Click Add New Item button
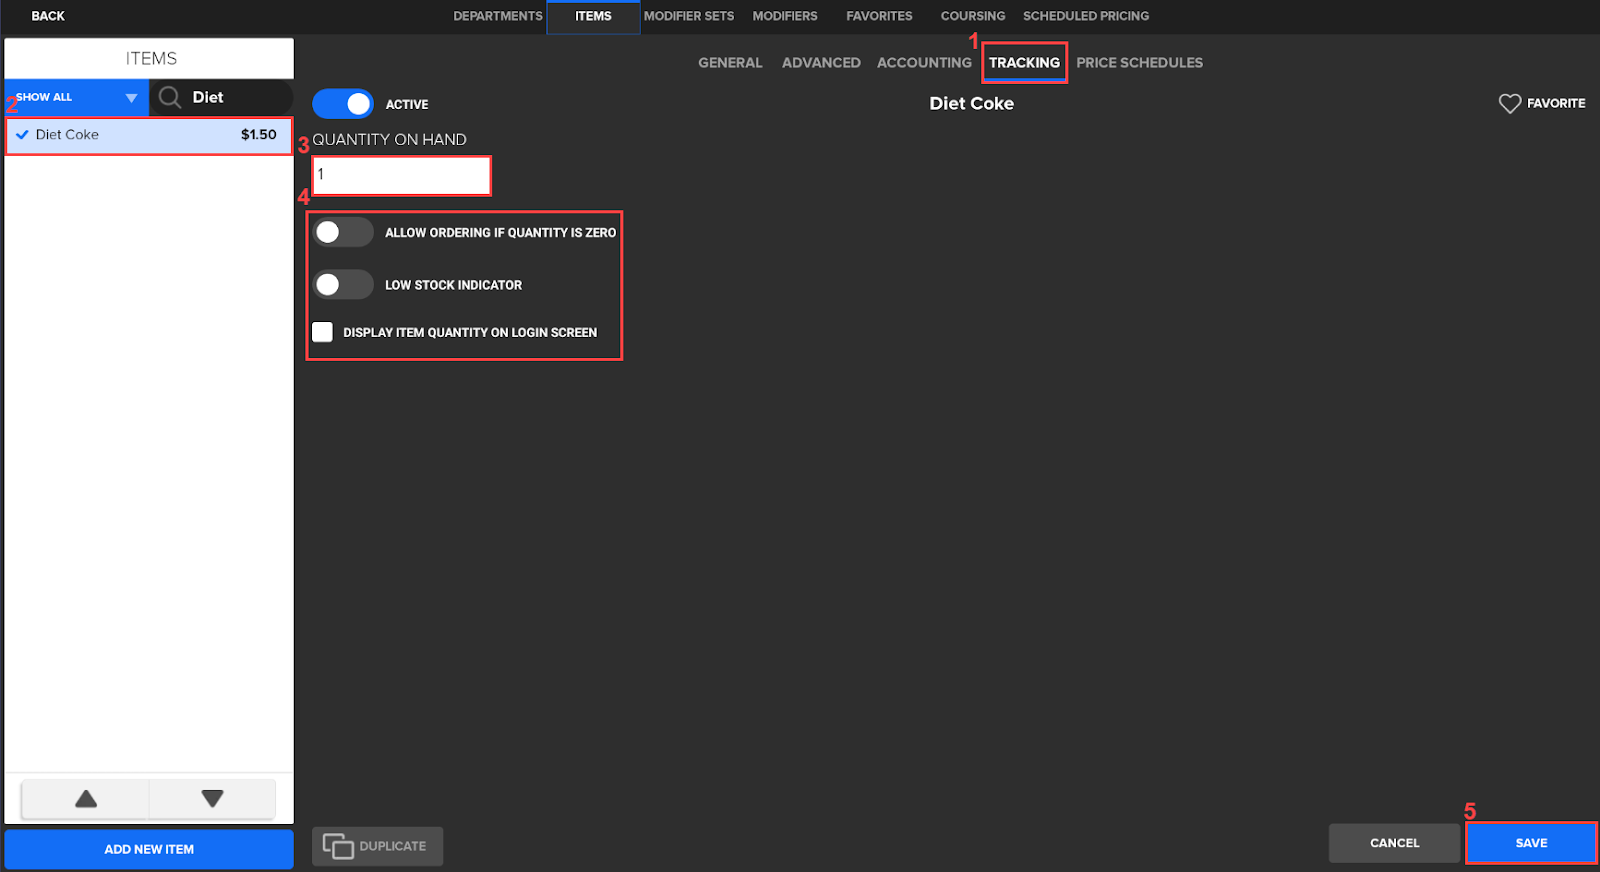The width and height of the screenshot is (1600, 872). coord(149,849)
